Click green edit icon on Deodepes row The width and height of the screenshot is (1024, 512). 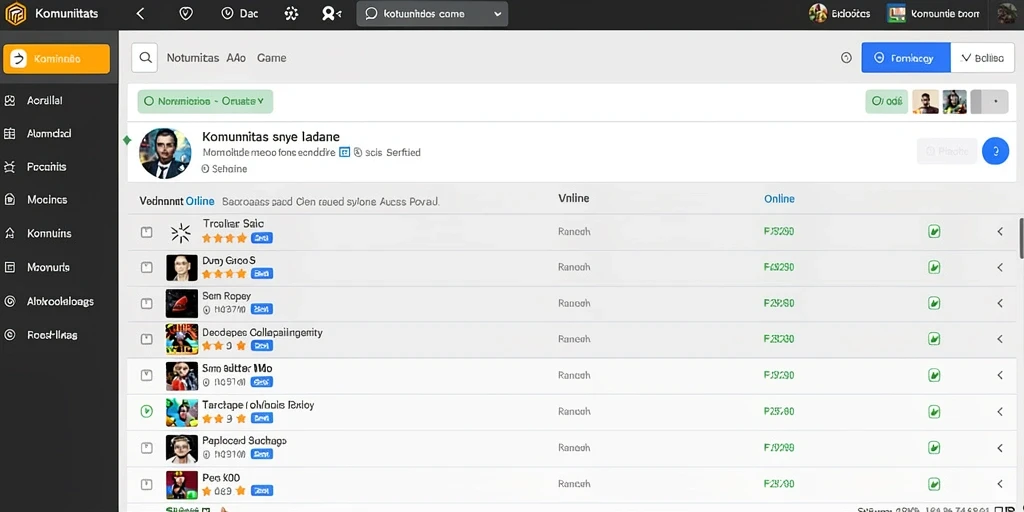(x=935, y=339)
